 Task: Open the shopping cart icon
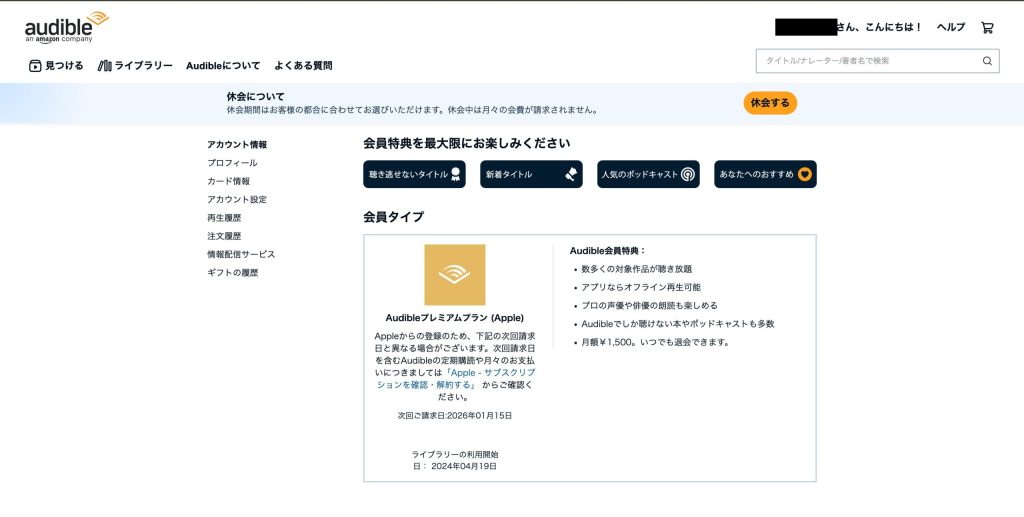pyautogui.click(x=987, y=27)
